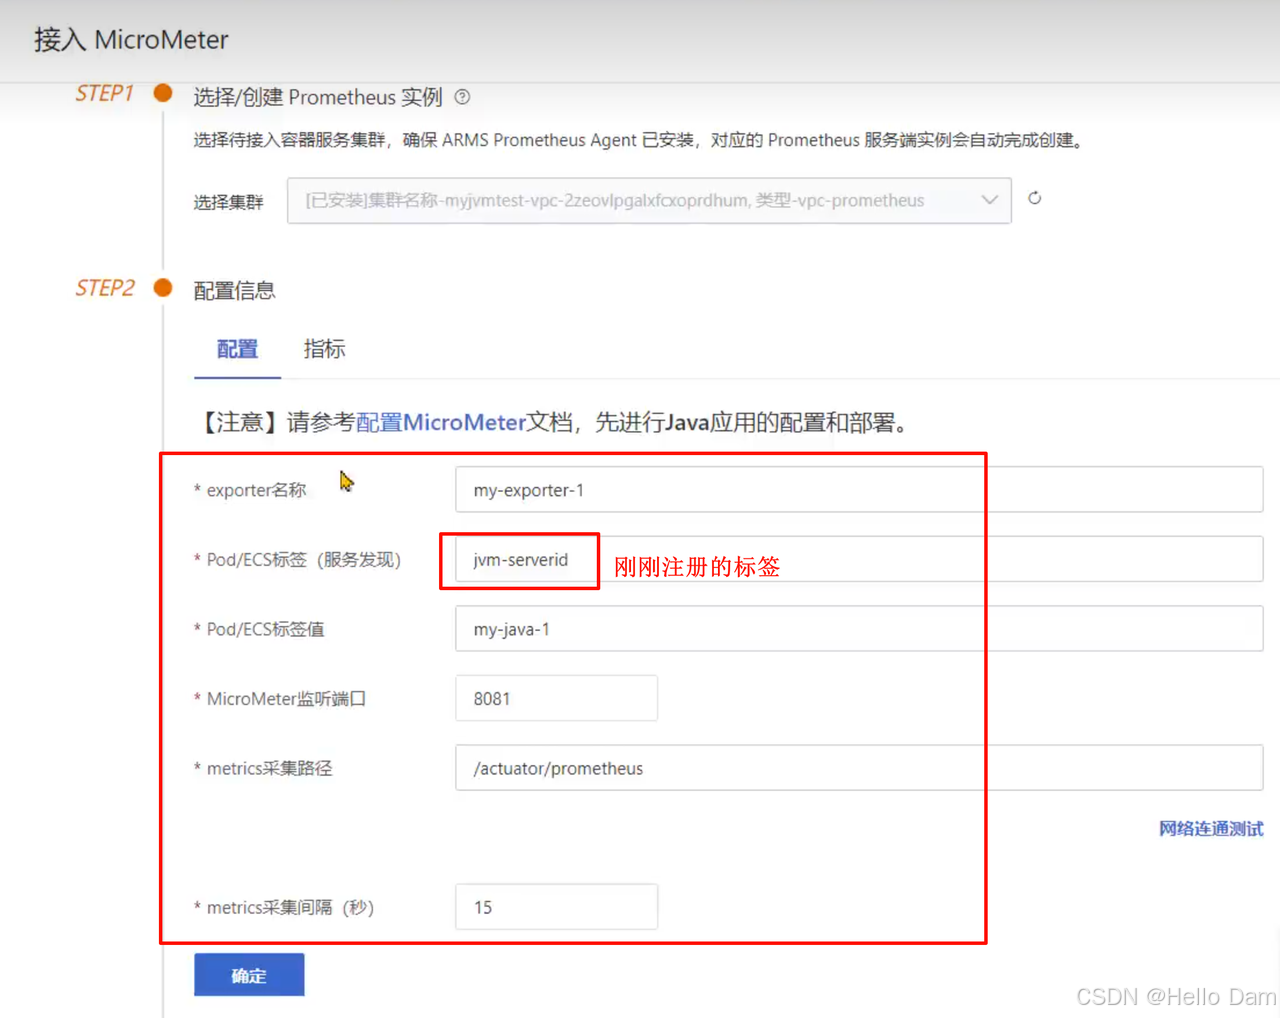1280x1018 pixels.
Task: Click the STEP1 marker text
Action: coord(104,93)
